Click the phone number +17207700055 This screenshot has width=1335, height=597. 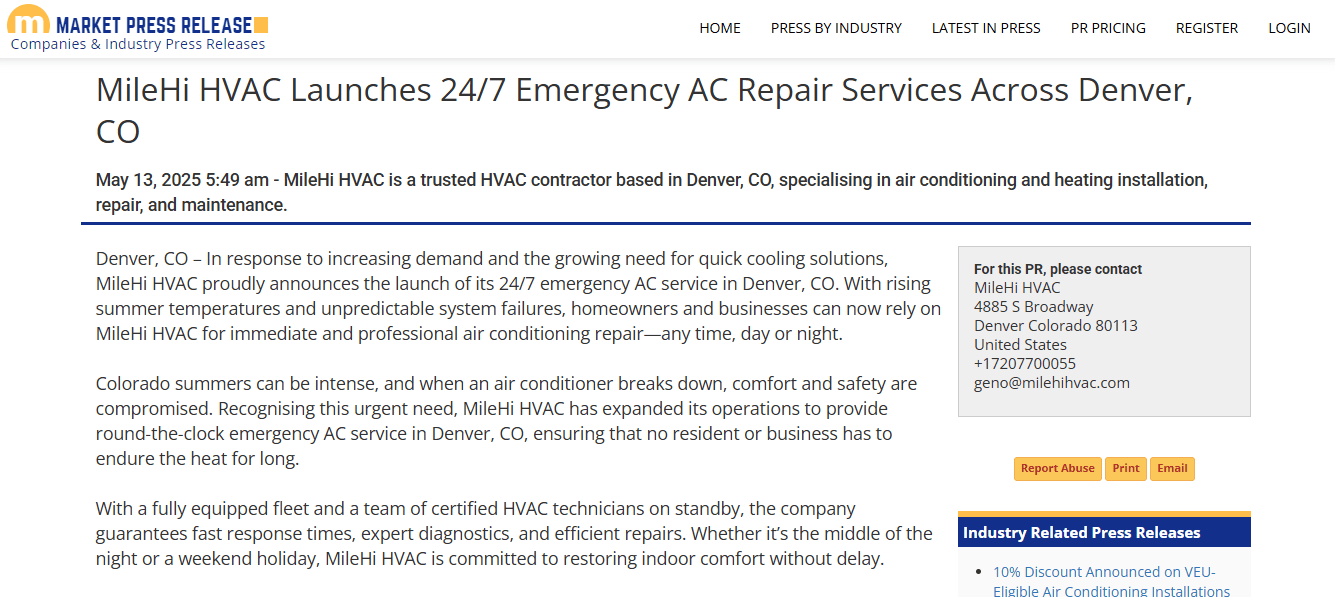tap(1025, 363)
